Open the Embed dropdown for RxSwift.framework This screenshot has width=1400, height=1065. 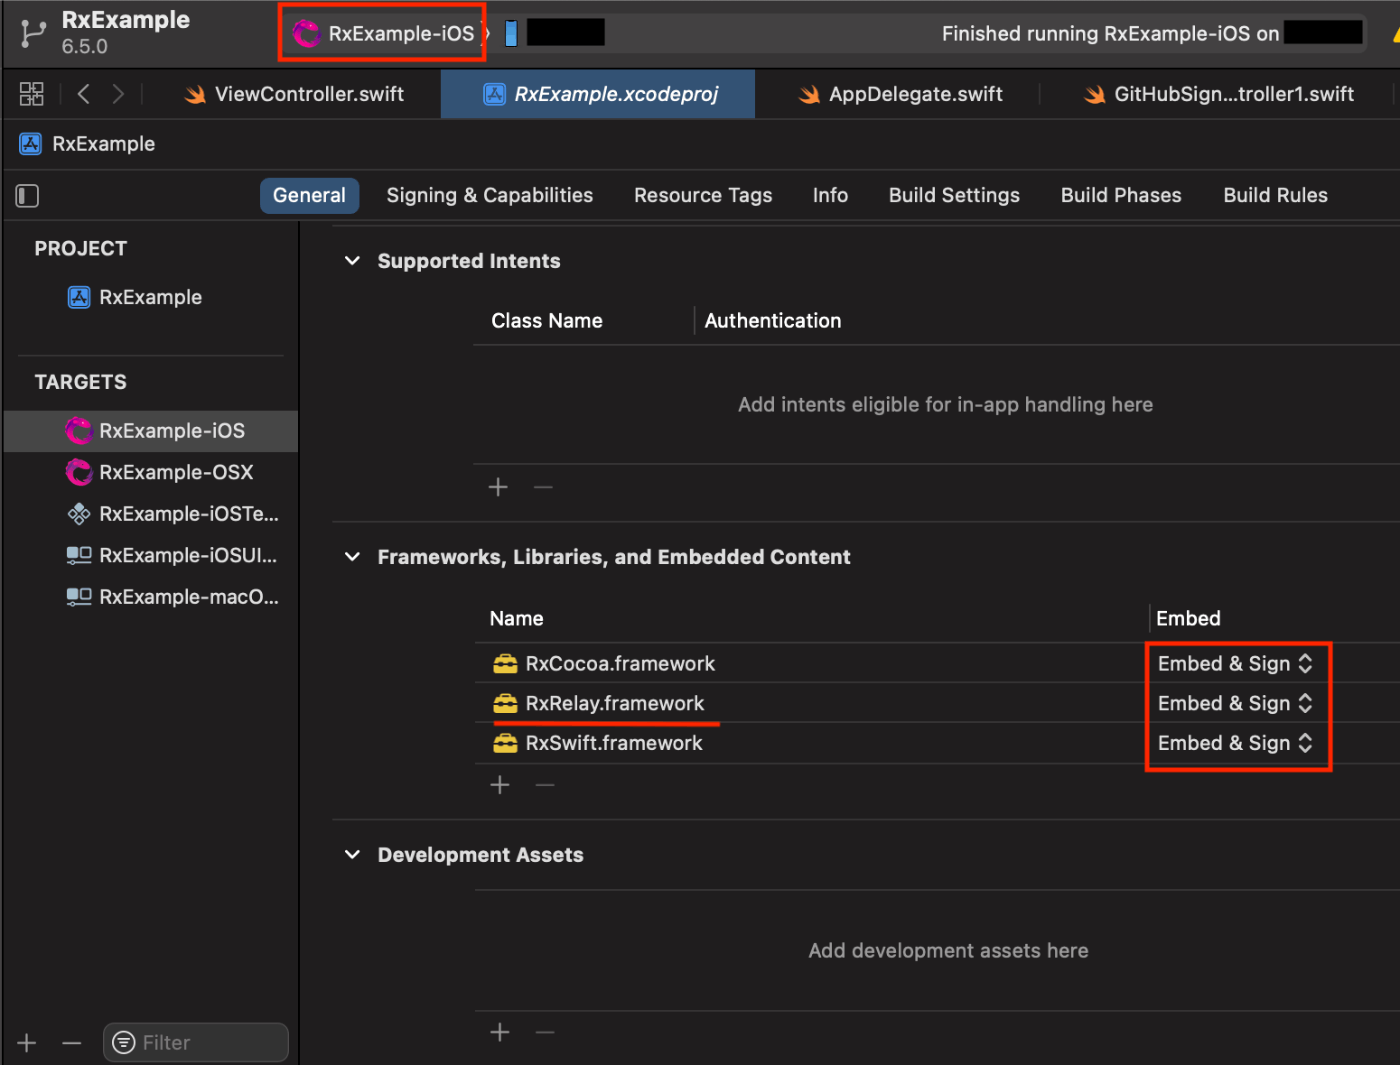point(1235,744)
